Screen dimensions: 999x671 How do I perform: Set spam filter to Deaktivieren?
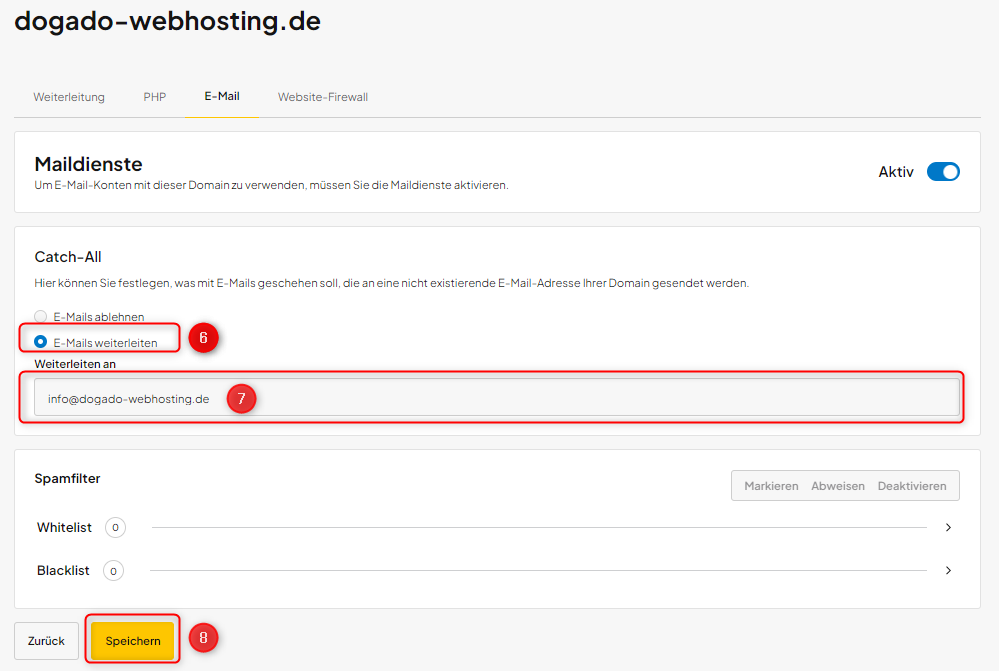click(x=912, y=486)
